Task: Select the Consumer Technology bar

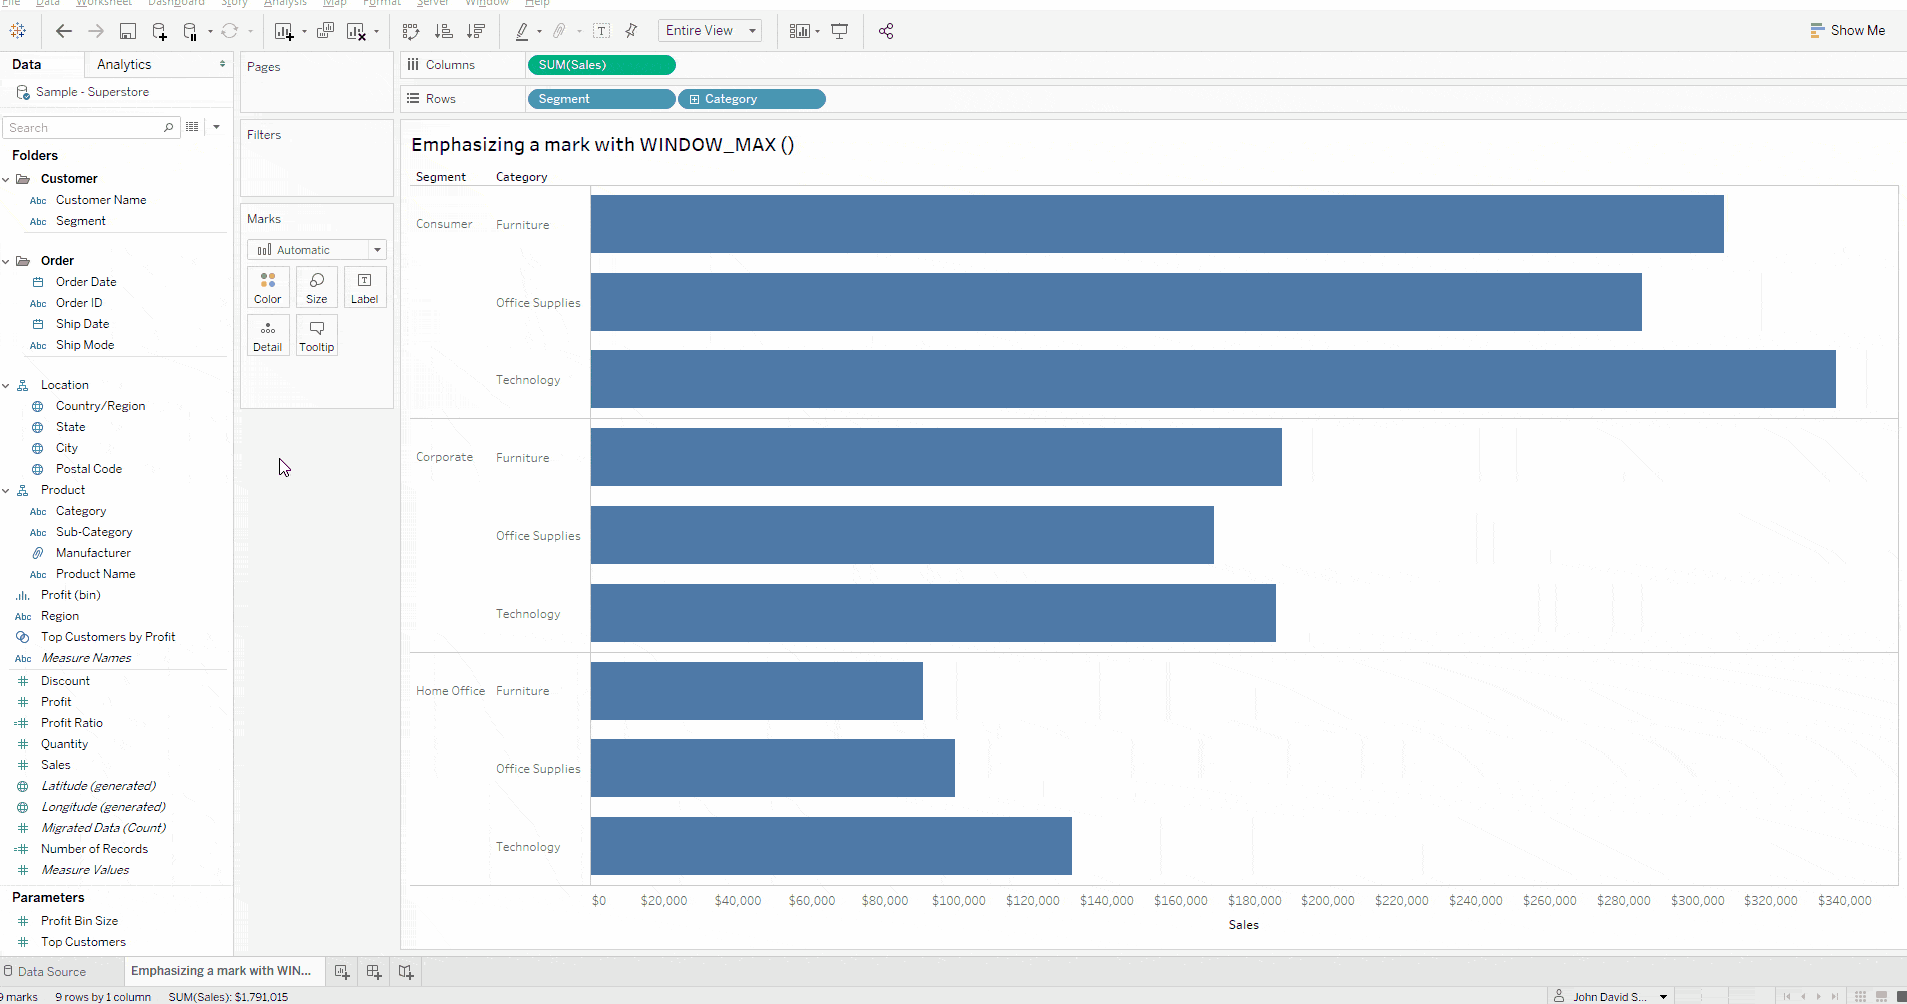Action: click(x=1213, y=379)
